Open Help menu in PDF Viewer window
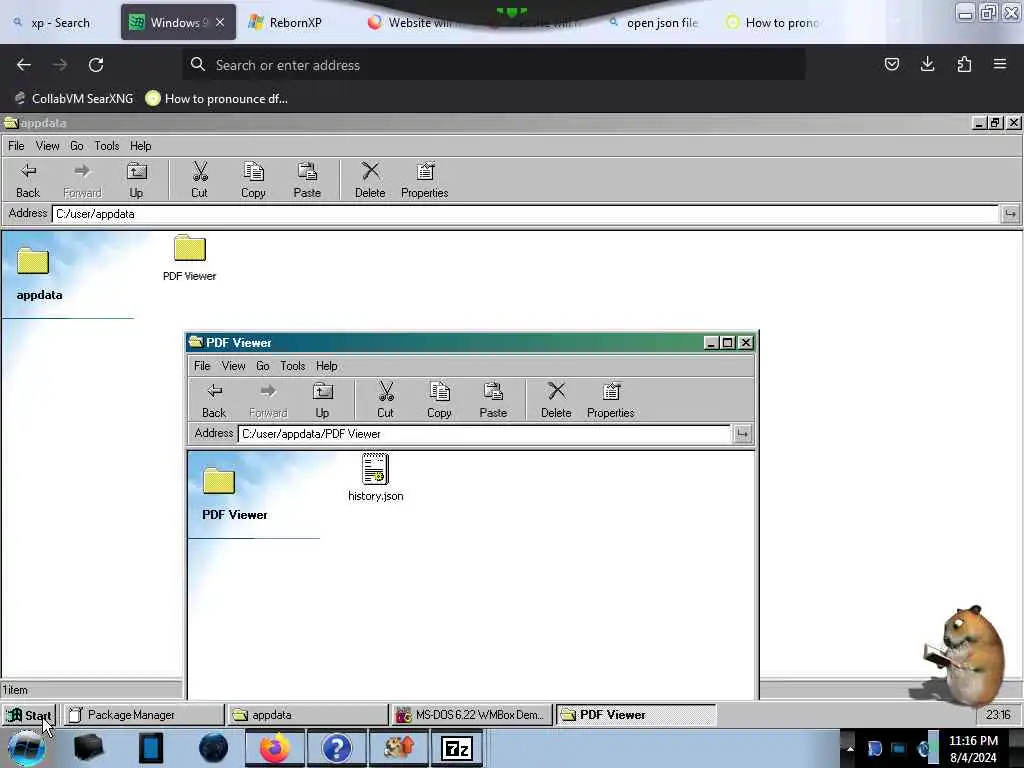Screen dimensions: 1024x768 click(327, 366)
